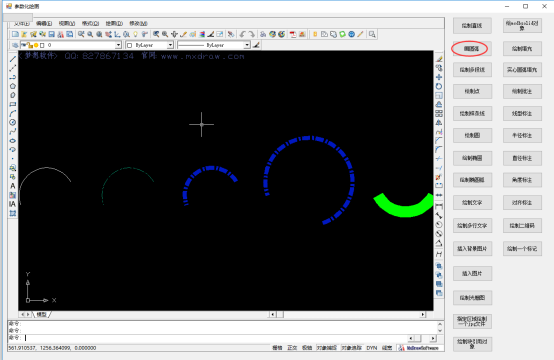
Task: Click the Rotate icon in right toolbar
Action: point(439,86)
